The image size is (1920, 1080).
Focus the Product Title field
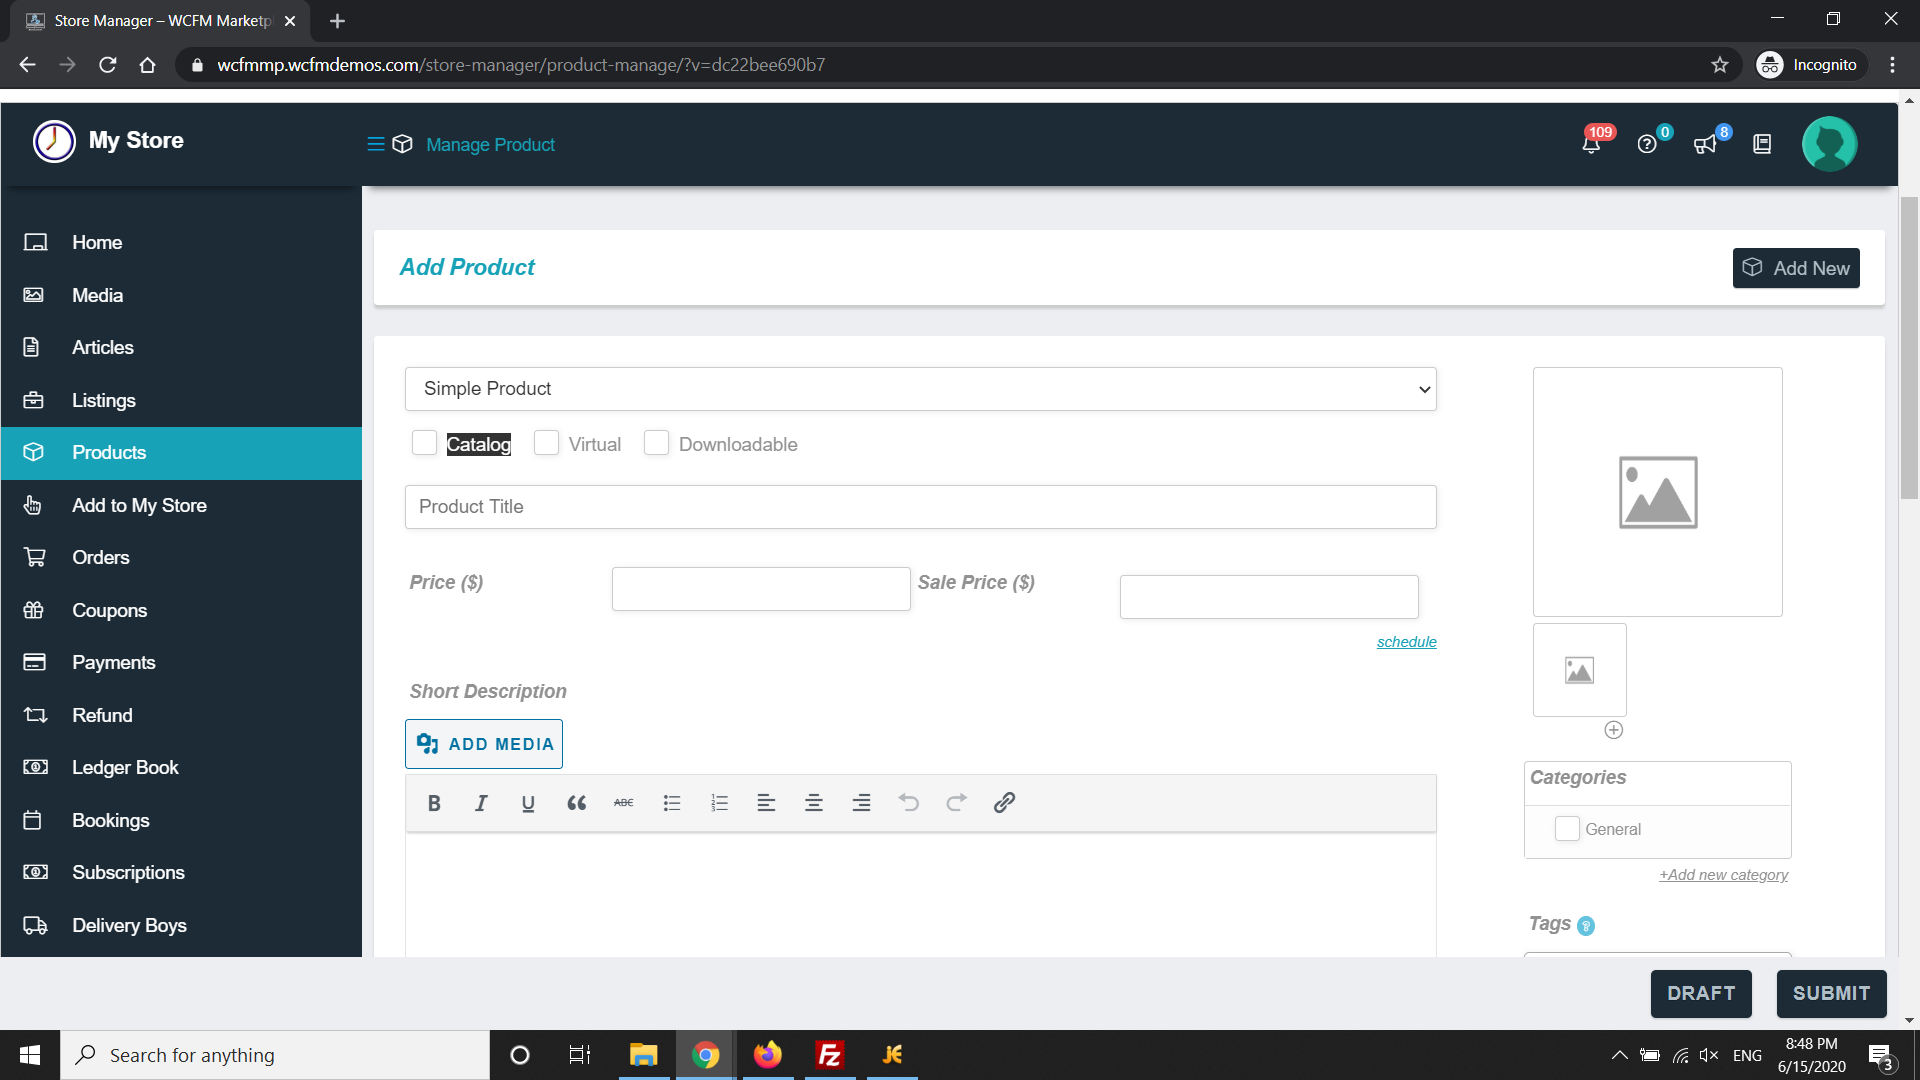point(920,507)
